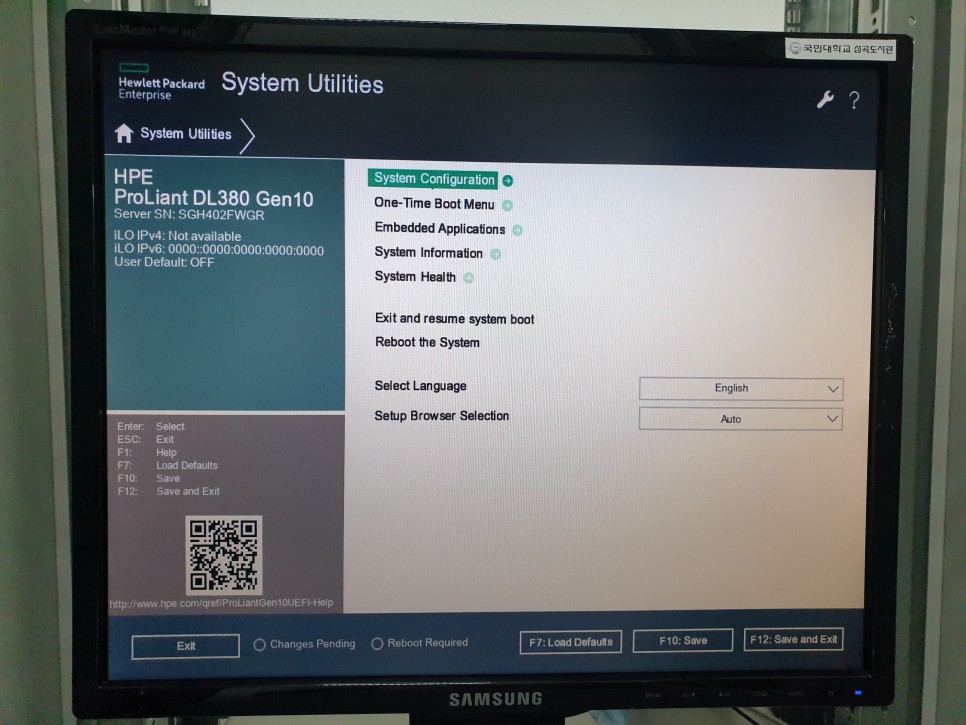Click F7: Load Defaults button

pyautogui.click(x=570, y=642)
